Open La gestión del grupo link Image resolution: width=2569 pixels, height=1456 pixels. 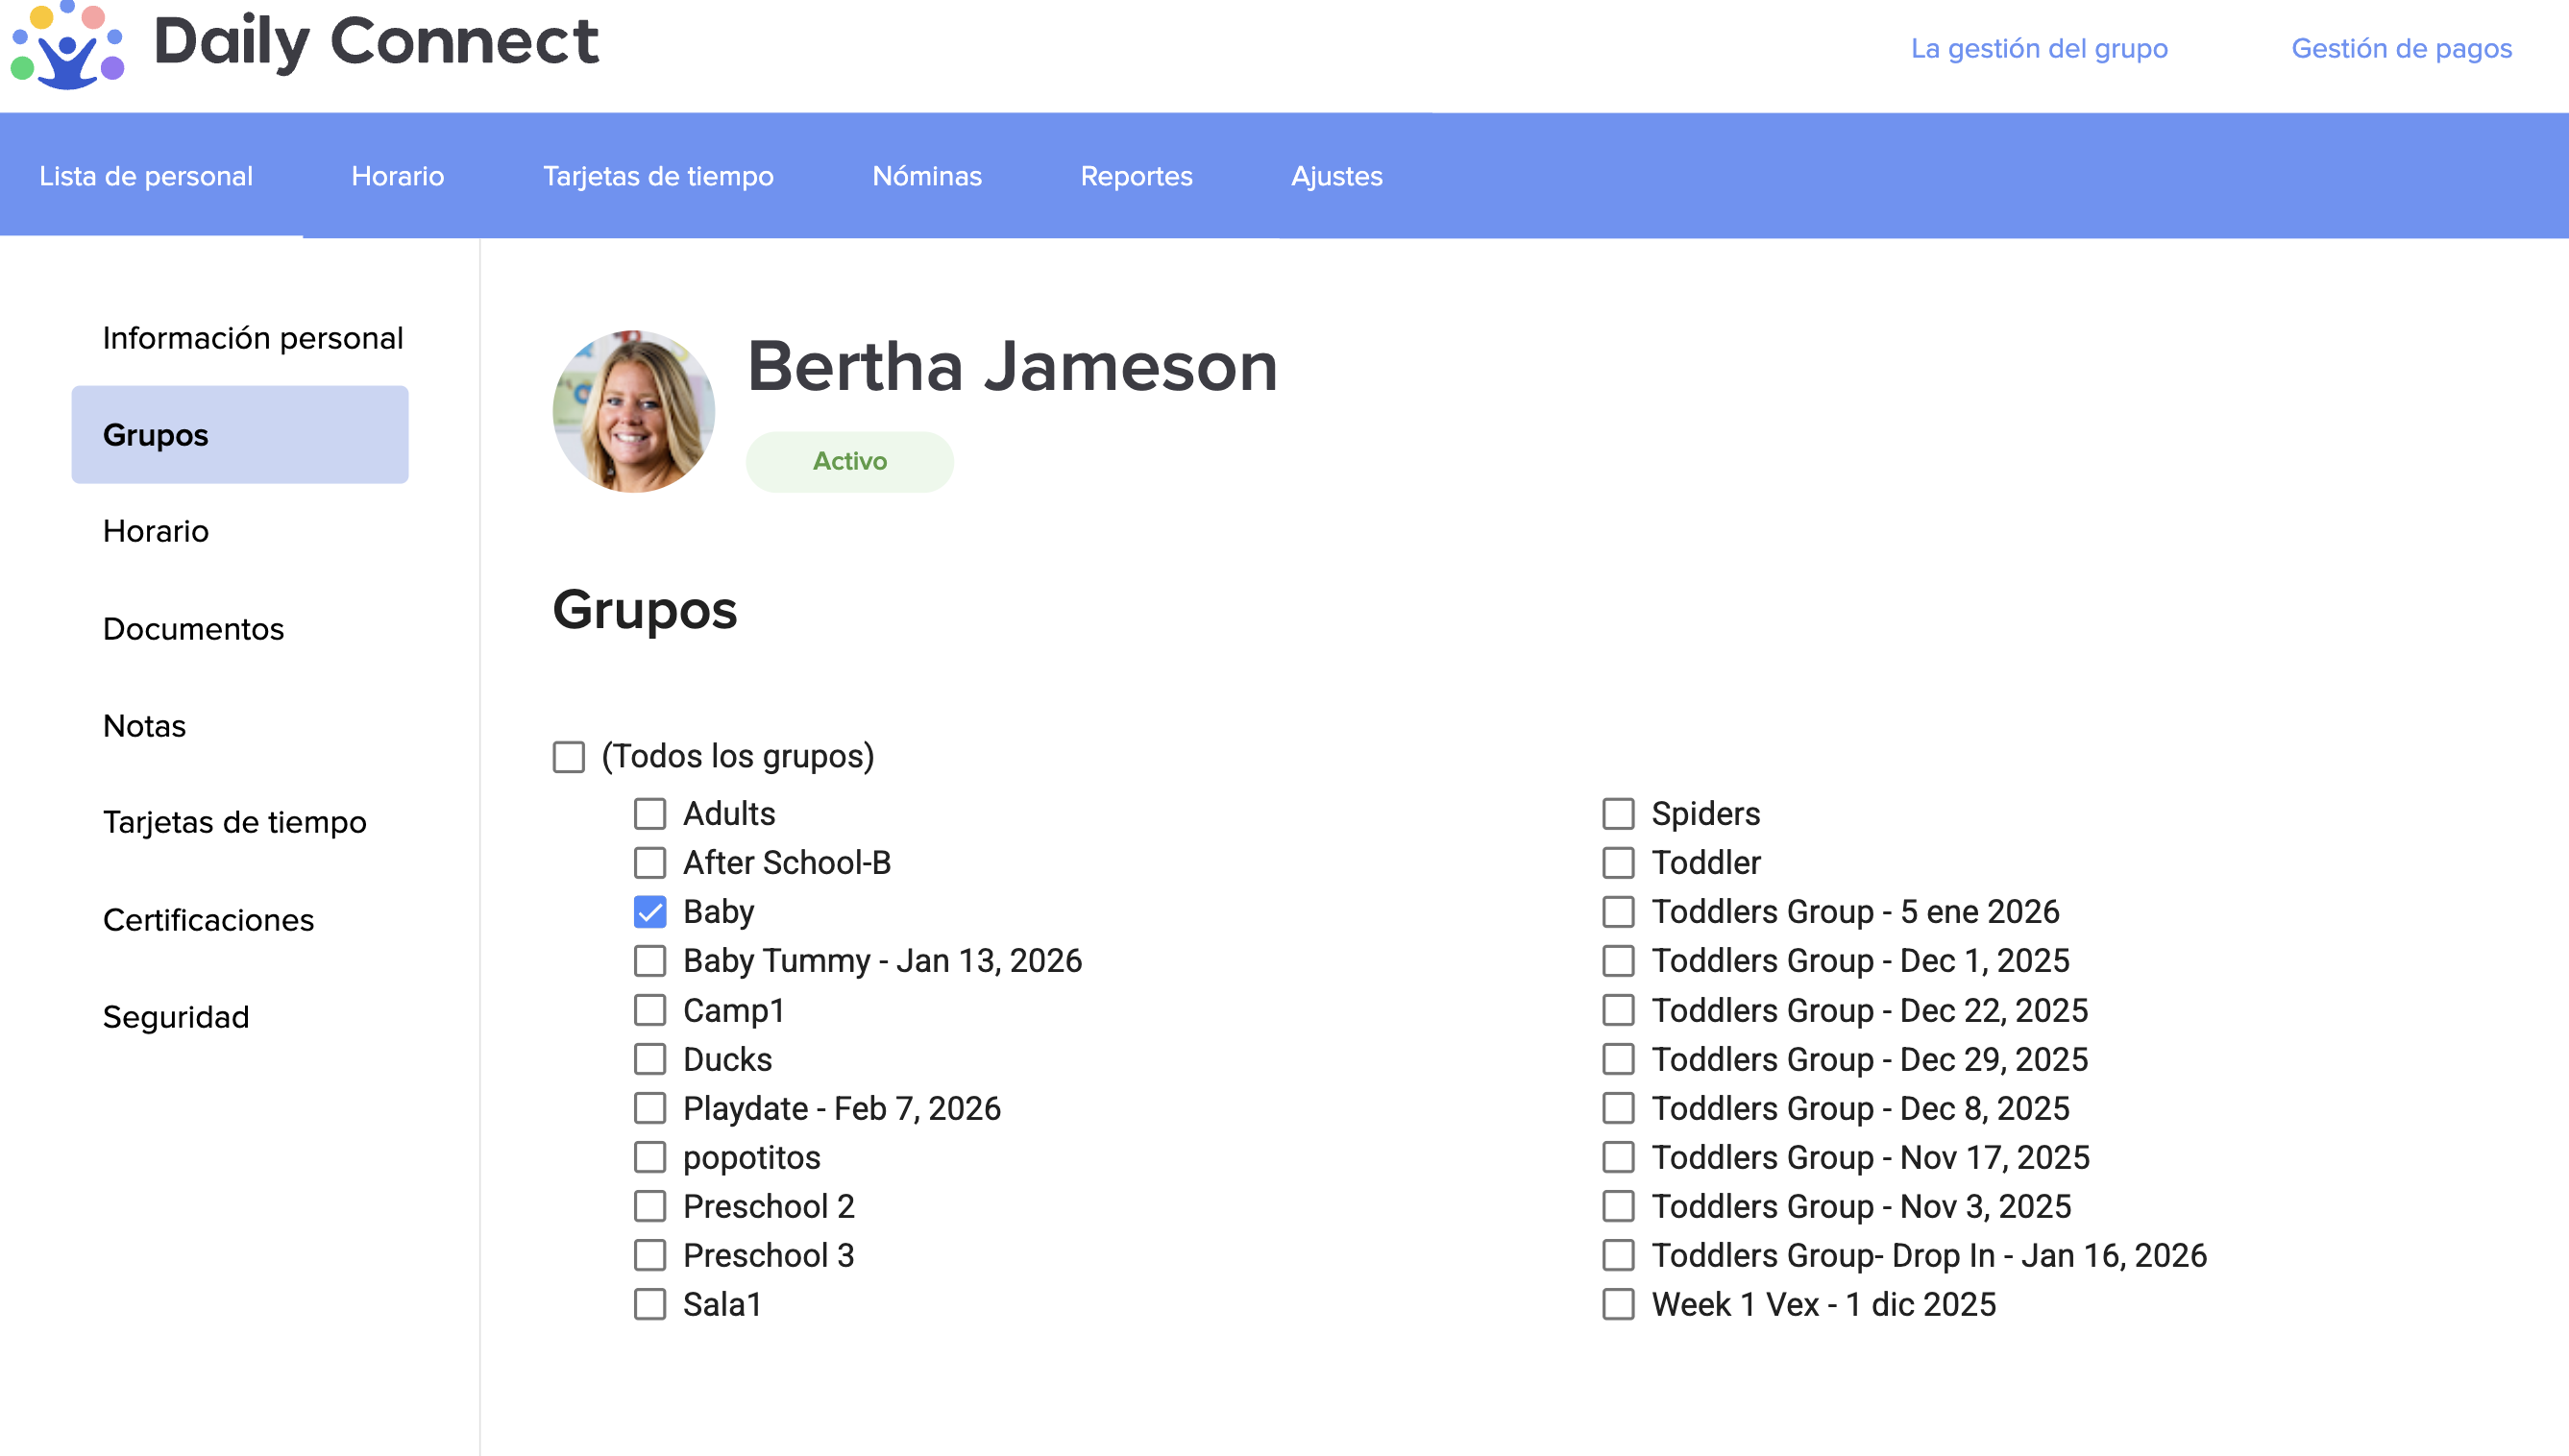[2038, 48]
